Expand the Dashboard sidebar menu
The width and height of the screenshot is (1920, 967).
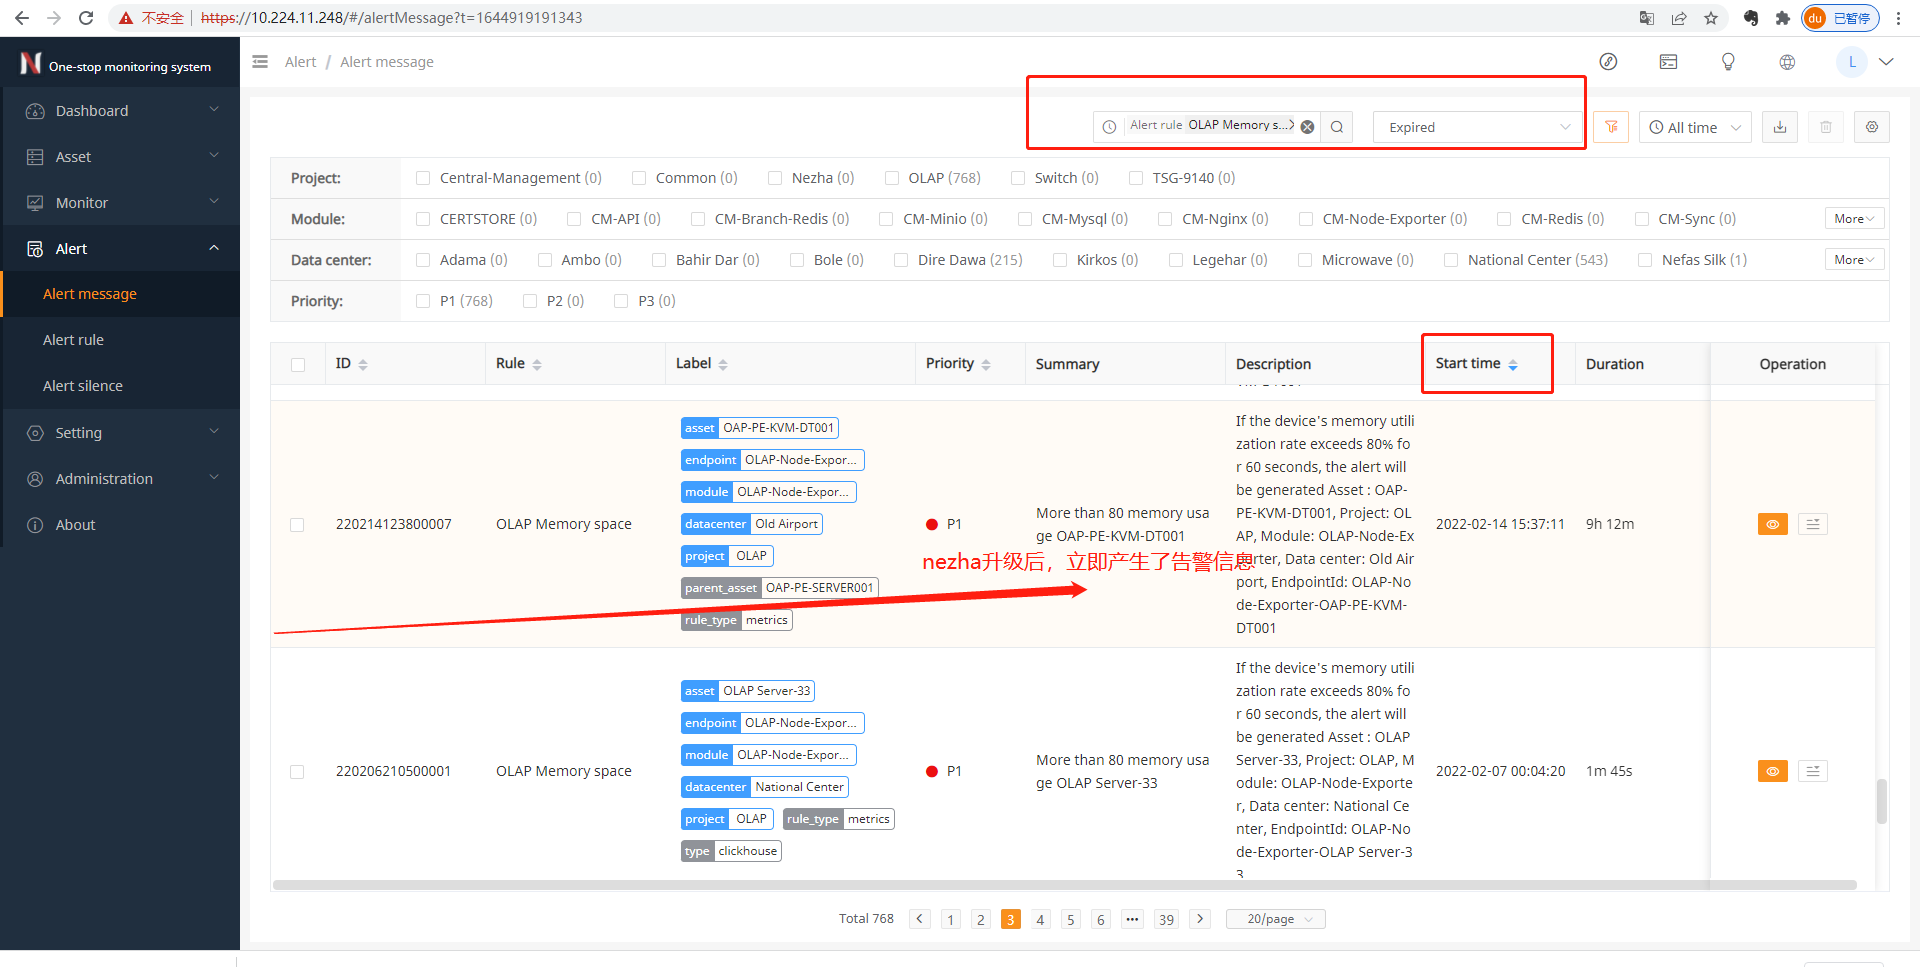pos(120,111)
